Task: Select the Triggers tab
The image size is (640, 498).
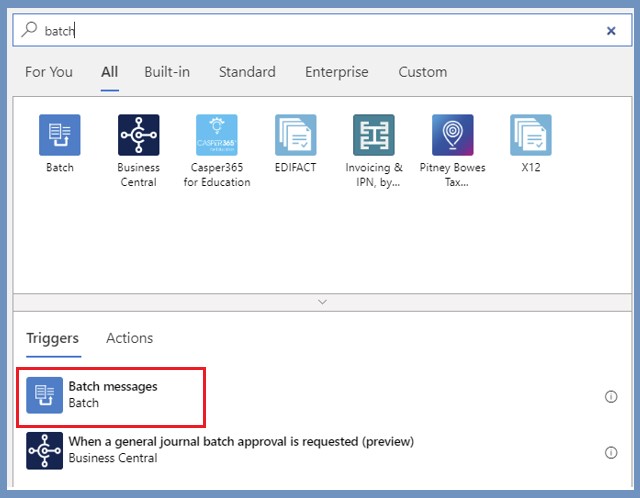Action: coord(53,338)
